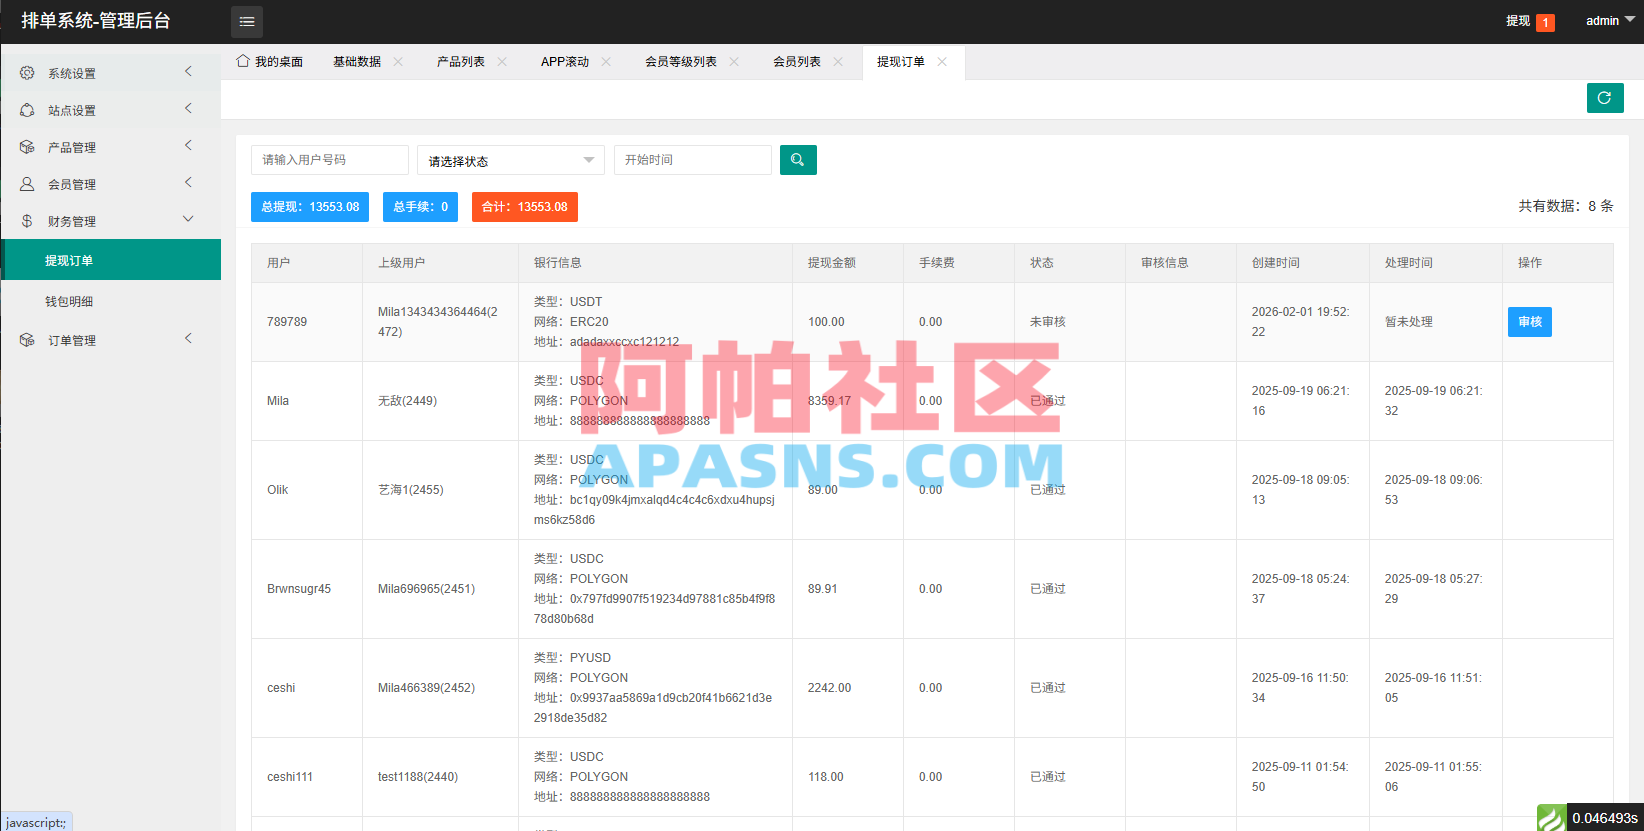Close the 提现订单 tab
The image size is (1644, 831).
coord(942,62)
